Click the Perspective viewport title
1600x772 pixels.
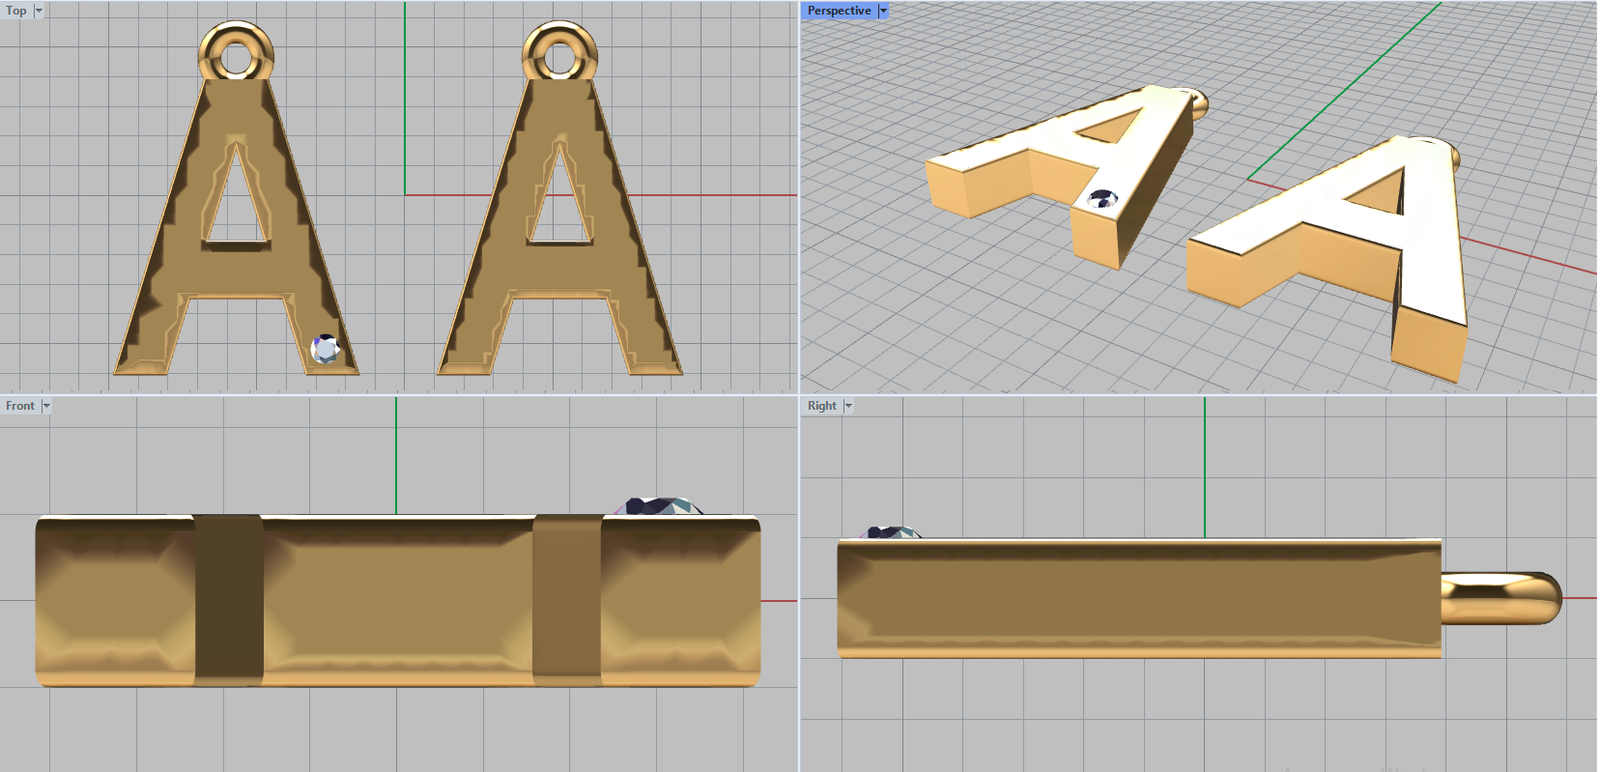838,11
